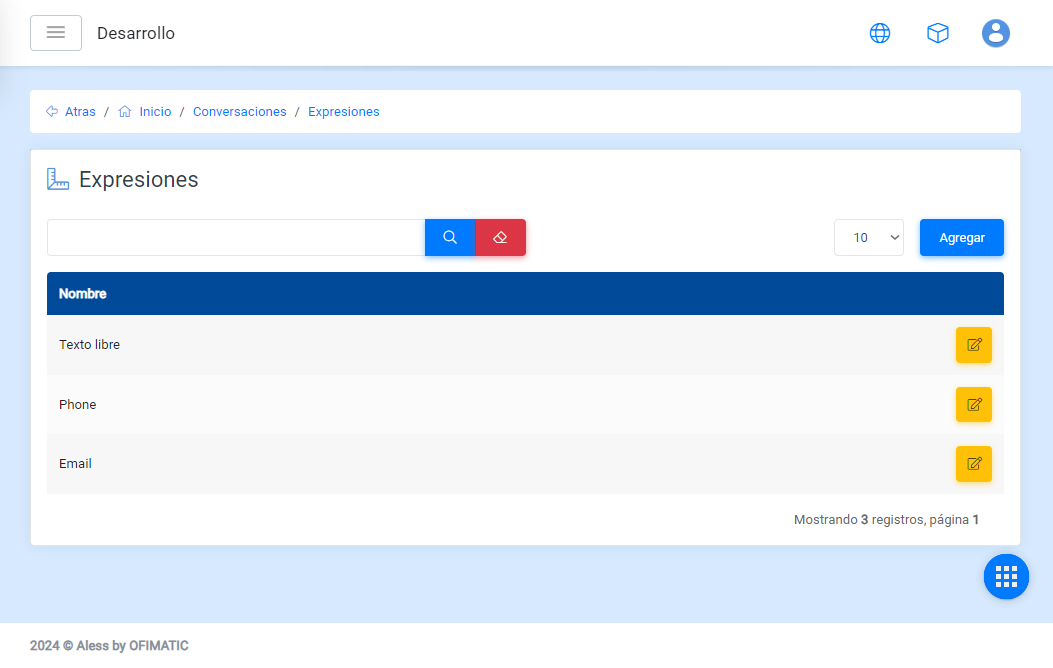
Task: Expand the page size dropdown showing 10
Action: (x=868, y=237)
